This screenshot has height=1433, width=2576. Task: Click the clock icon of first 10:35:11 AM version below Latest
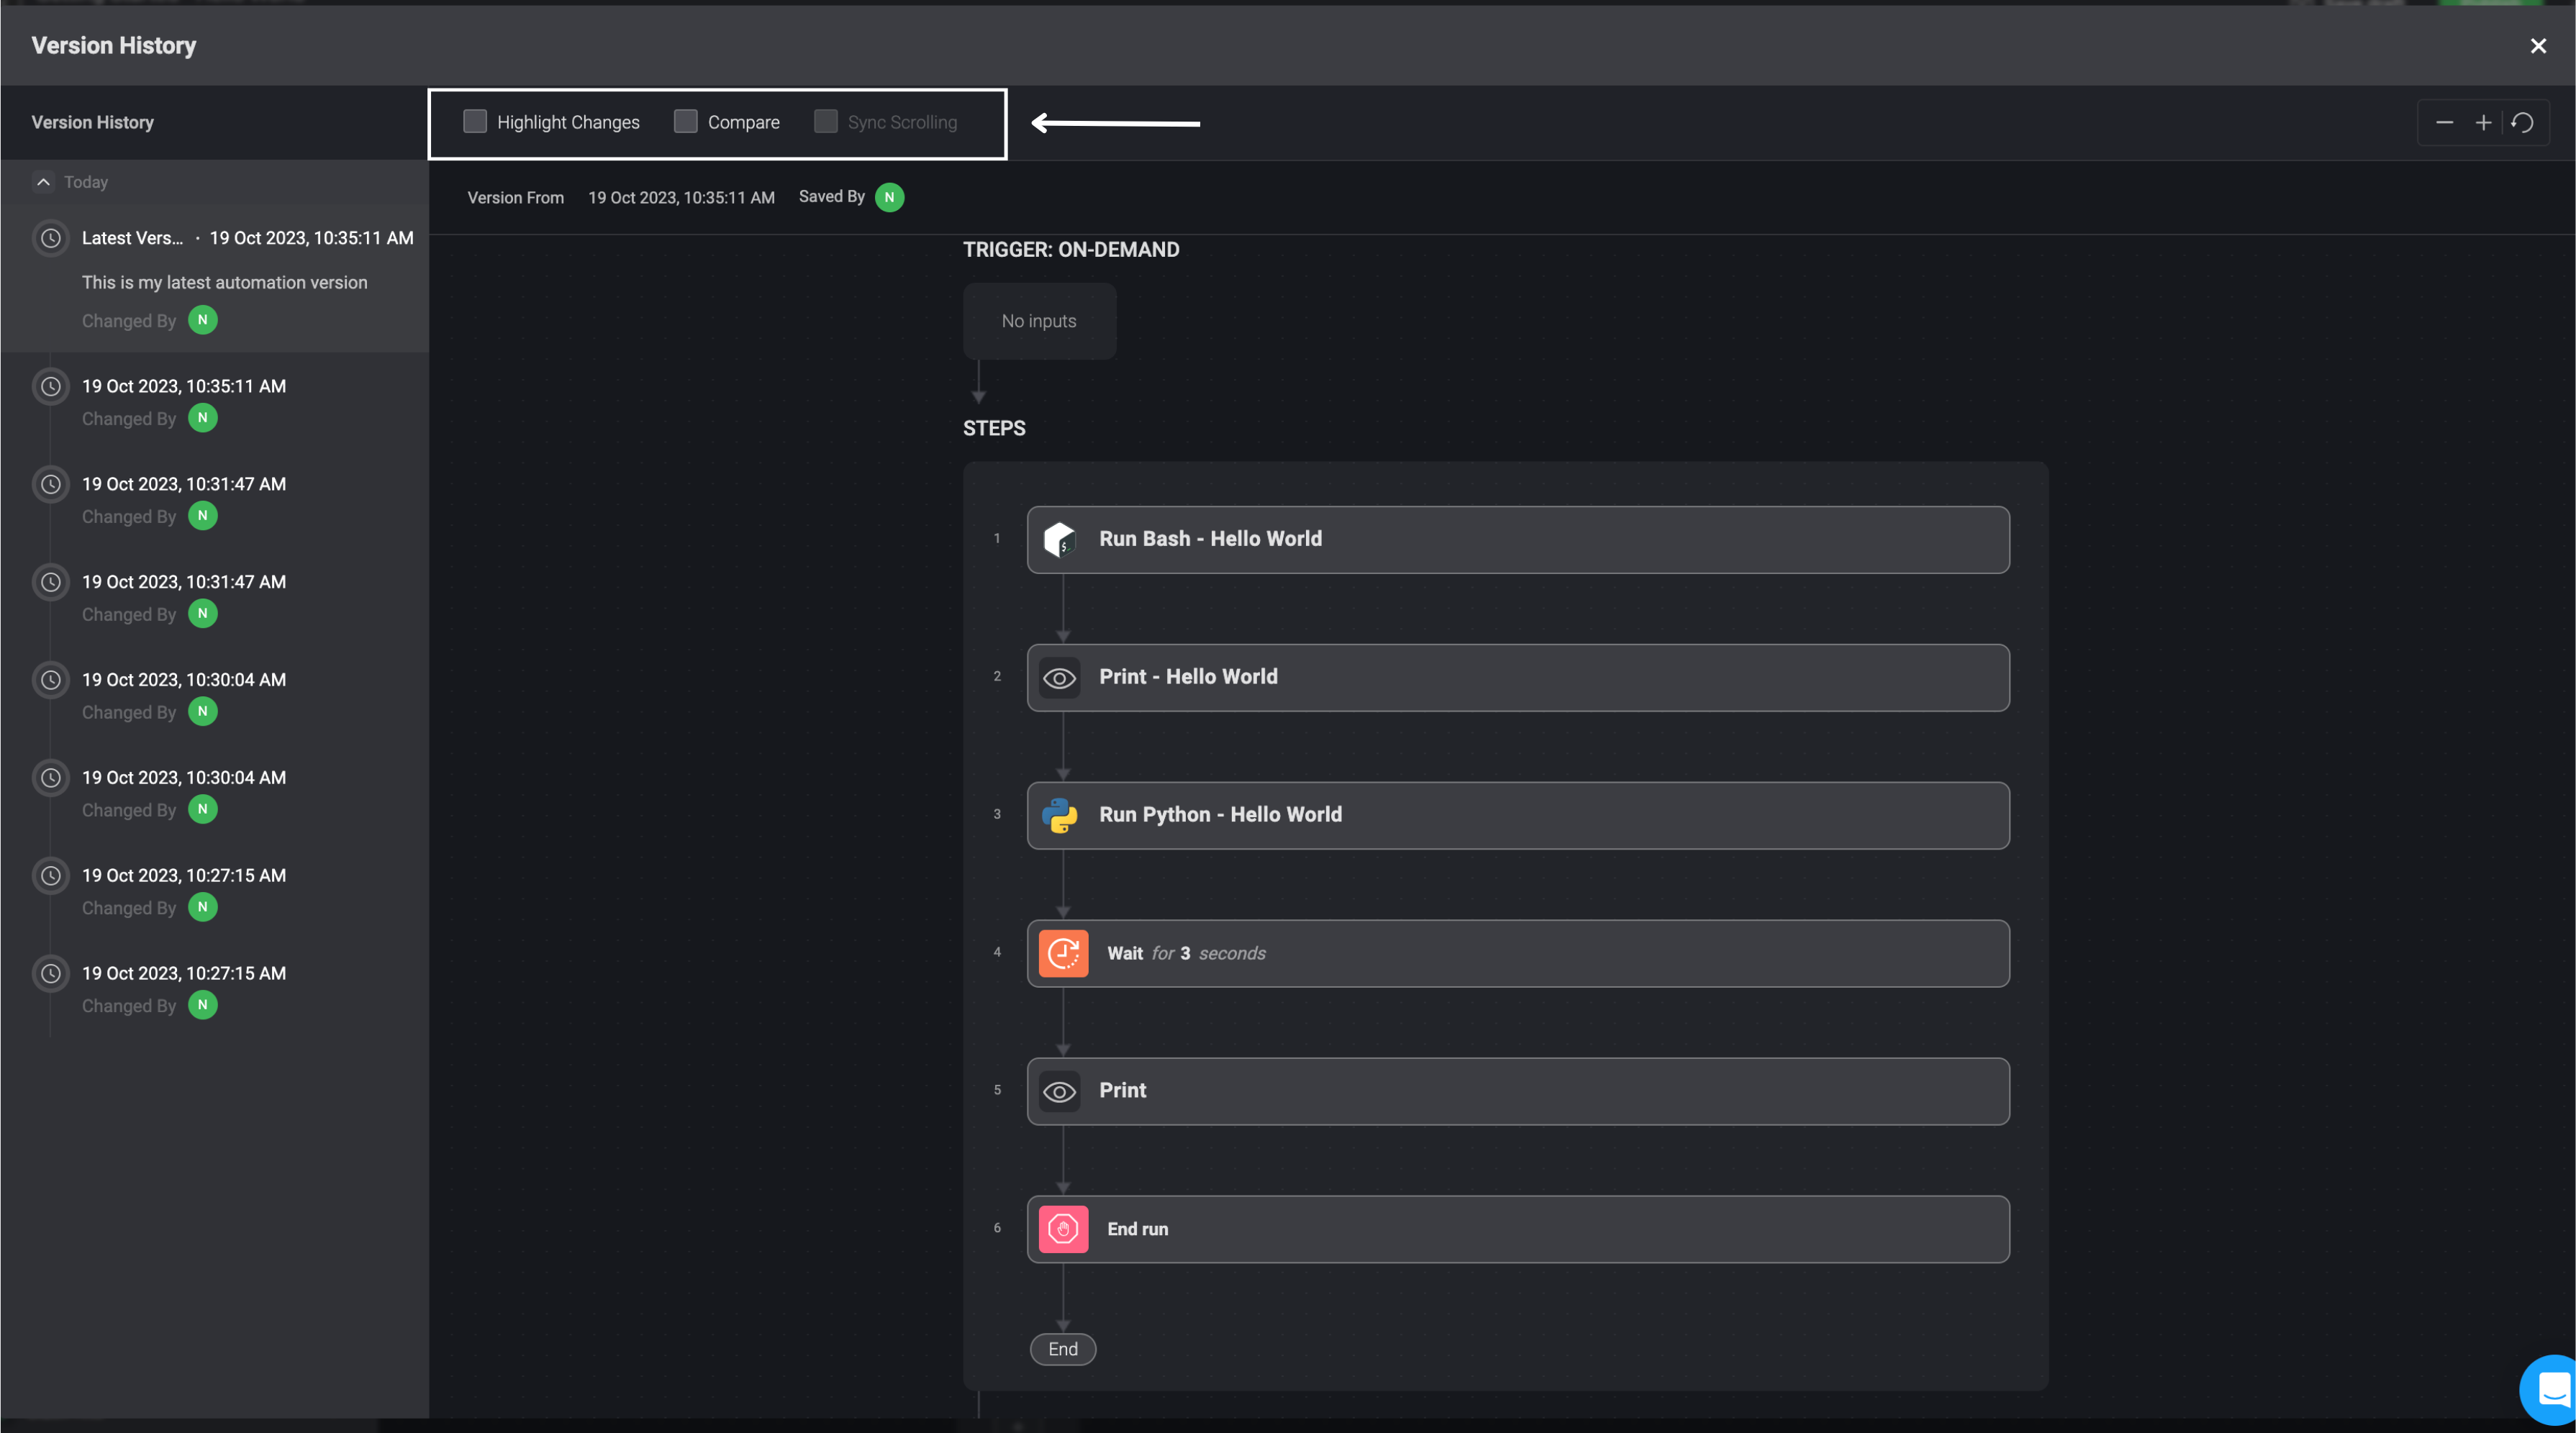point(50,386)
